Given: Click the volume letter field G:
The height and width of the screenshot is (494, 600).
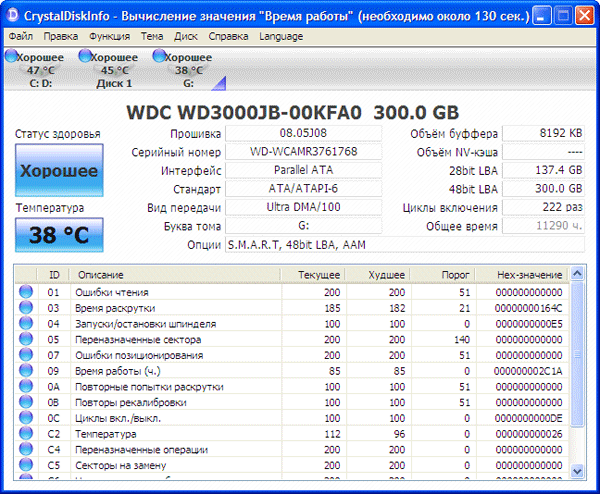Looking at the screenshot, I should (x=303, y=225).
